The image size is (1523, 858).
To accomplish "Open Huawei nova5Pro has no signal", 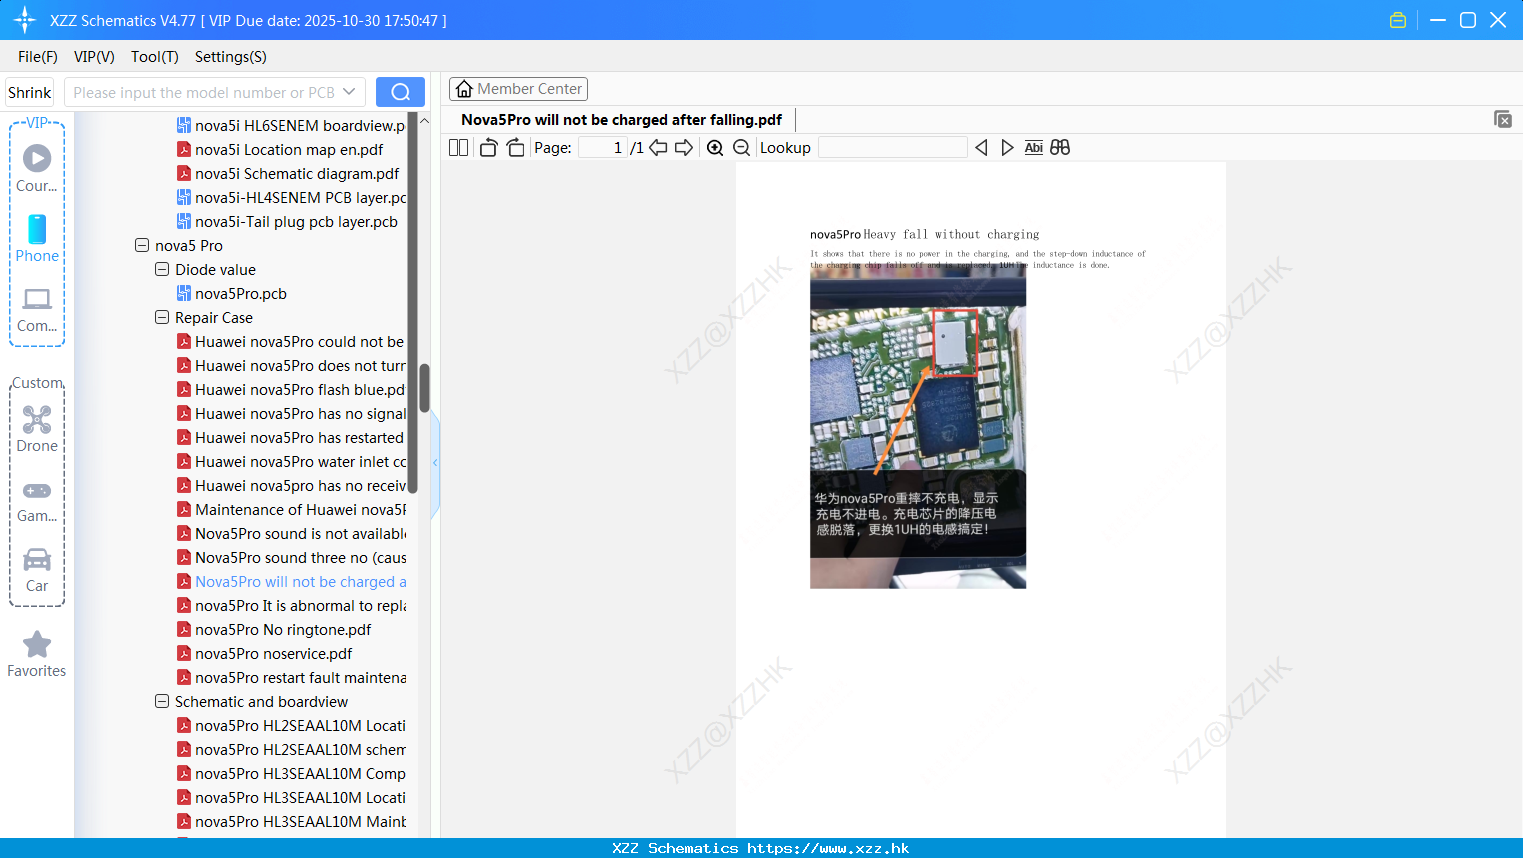I will [x=291, y=413].
